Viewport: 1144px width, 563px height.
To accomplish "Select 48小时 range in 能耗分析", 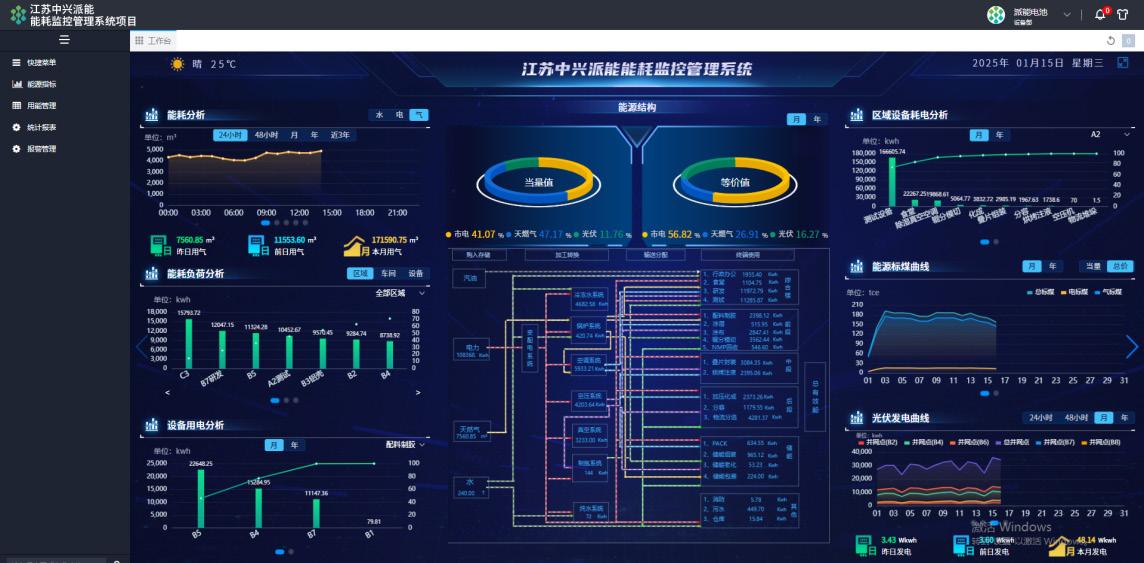I will 266,135.
